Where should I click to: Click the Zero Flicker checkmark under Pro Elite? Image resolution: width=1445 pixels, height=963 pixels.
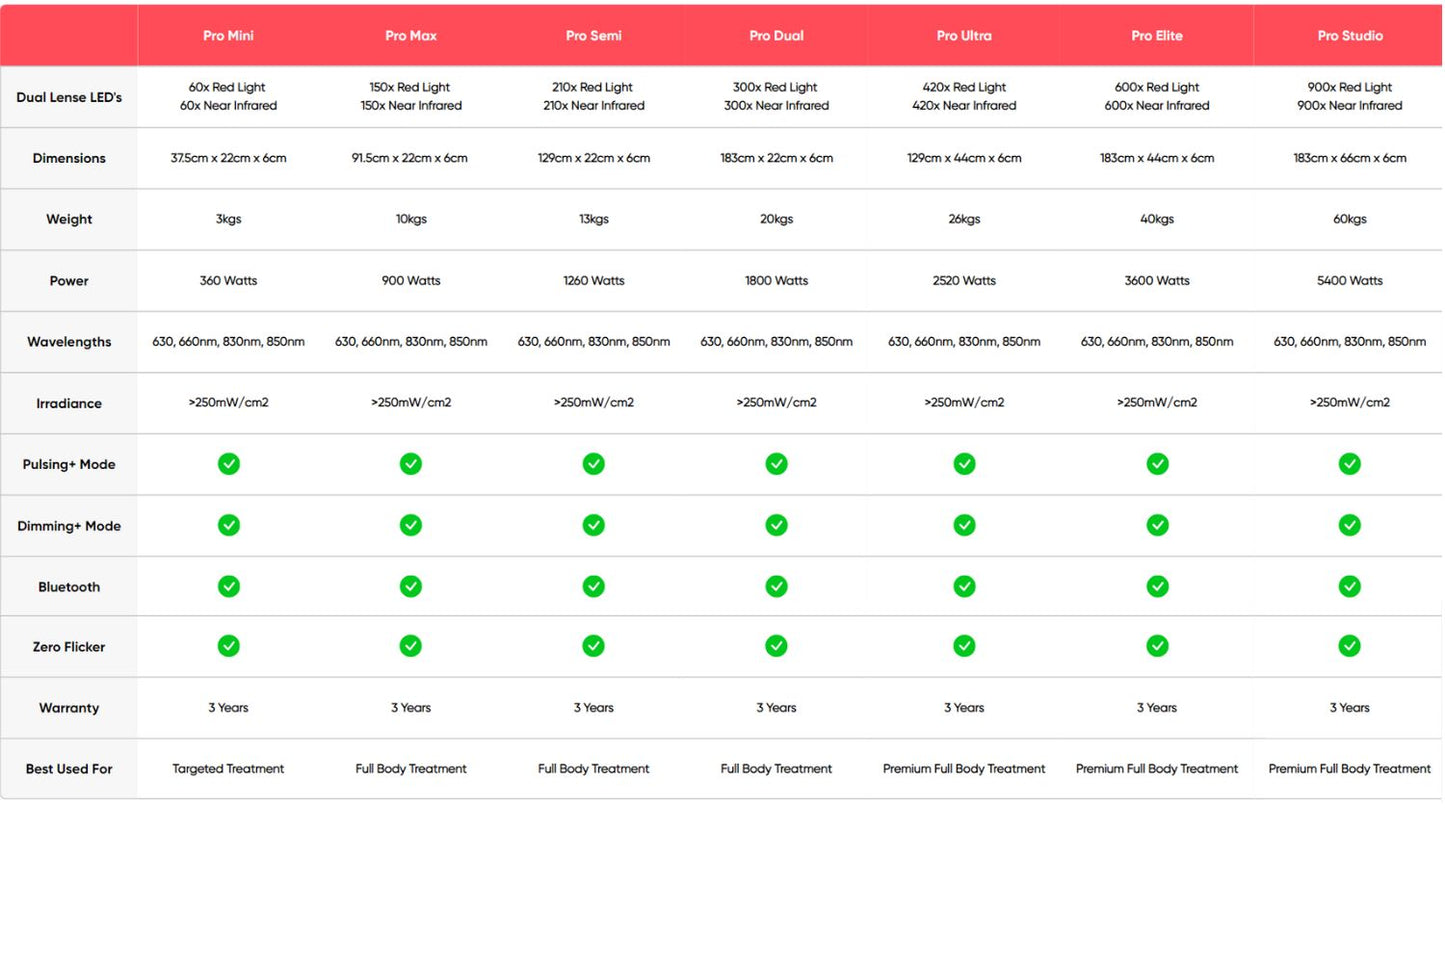click(1156, 646)
